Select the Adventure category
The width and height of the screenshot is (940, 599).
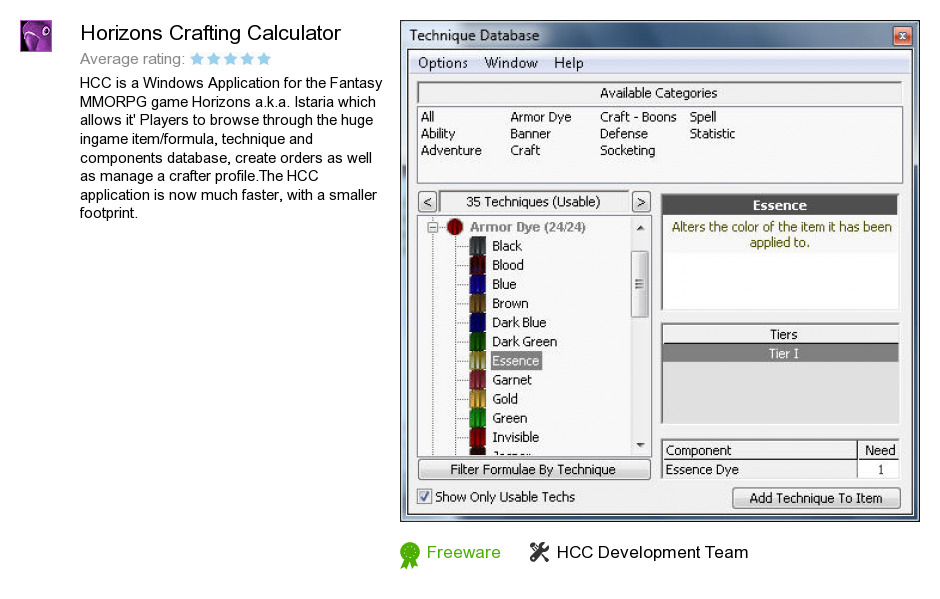tap(451, 150)
